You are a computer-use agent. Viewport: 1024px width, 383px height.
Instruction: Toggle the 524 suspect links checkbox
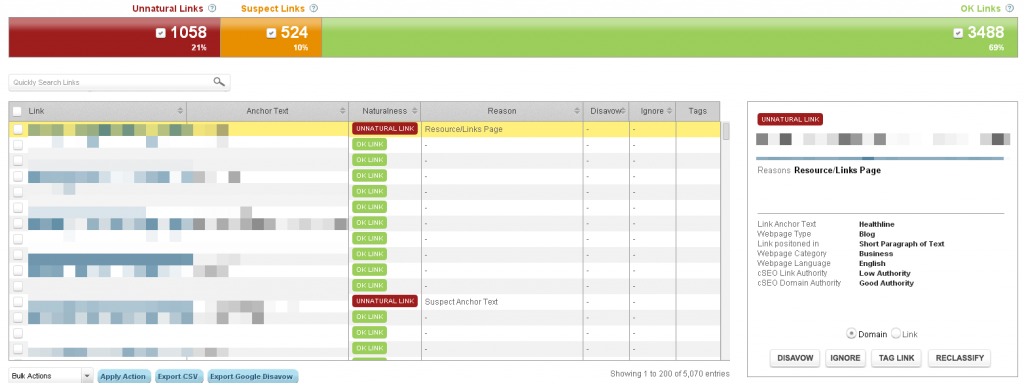pyautogui.click(x=271, y=33)
